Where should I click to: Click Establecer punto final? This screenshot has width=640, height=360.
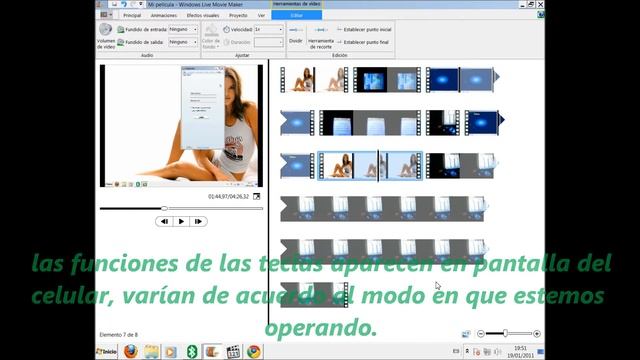click(362, 42)
